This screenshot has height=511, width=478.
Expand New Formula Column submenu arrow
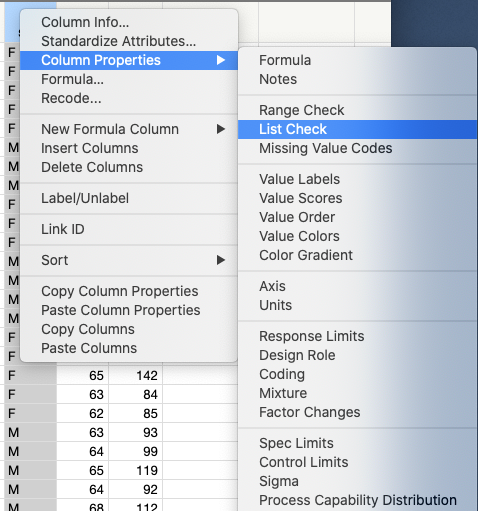coord(220,129)
